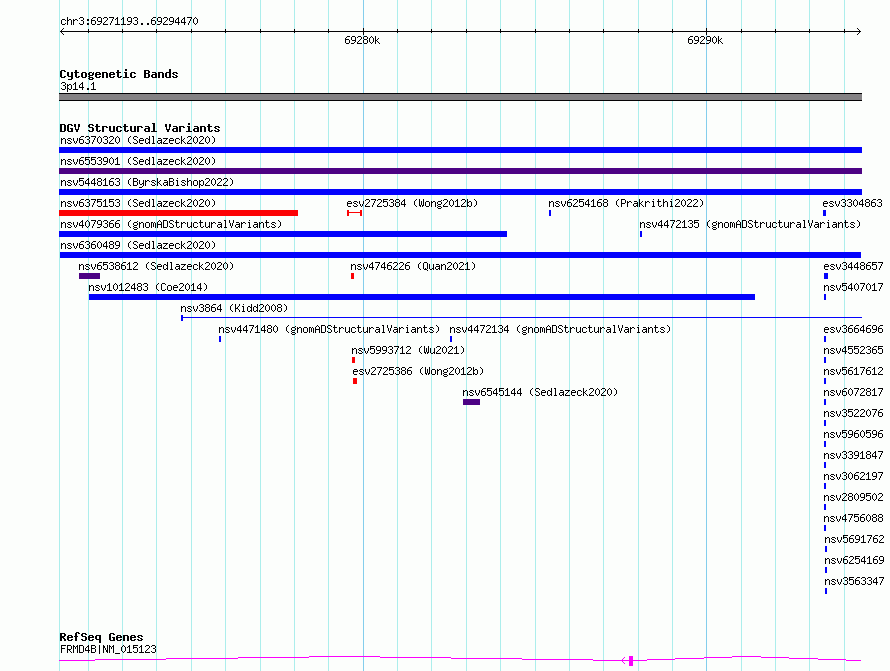Click the nsv3864 (Kidd2008) label
Viewport: 890px width, 671px height.
234,308
